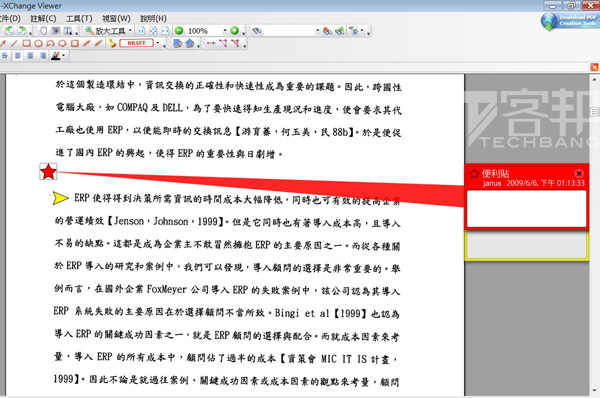Open the zoom percentage dropdown
Screen dimensions: 600x398
point(225,31)
